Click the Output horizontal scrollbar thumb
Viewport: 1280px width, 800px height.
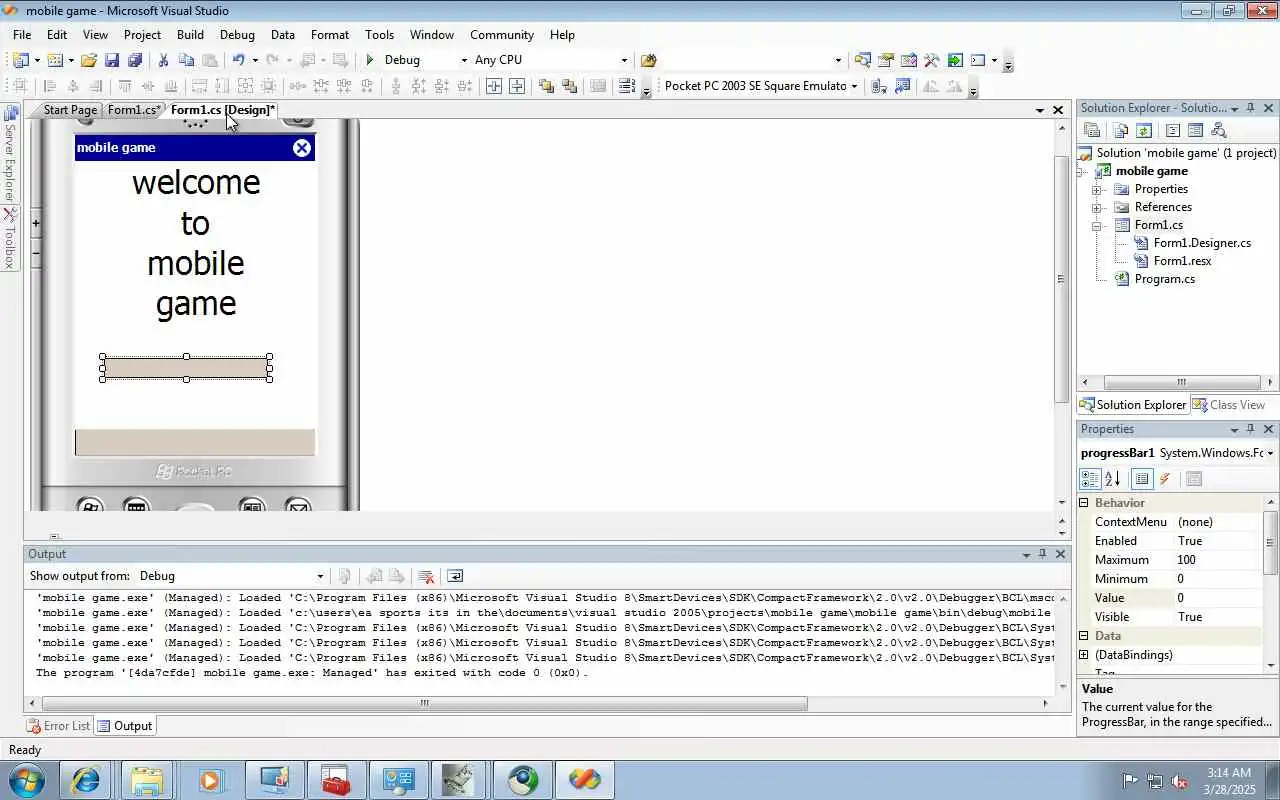(x=424, y=703)
